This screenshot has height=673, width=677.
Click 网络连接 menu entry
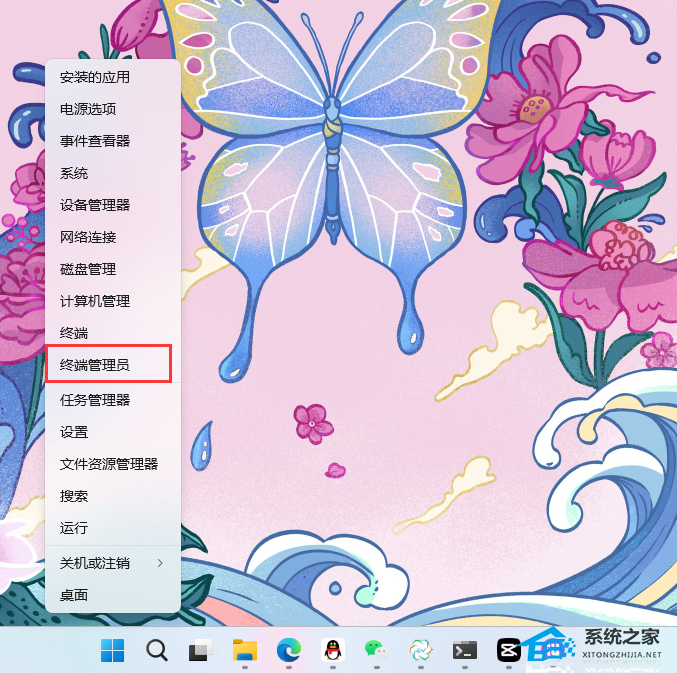click(x=88, y=237)
